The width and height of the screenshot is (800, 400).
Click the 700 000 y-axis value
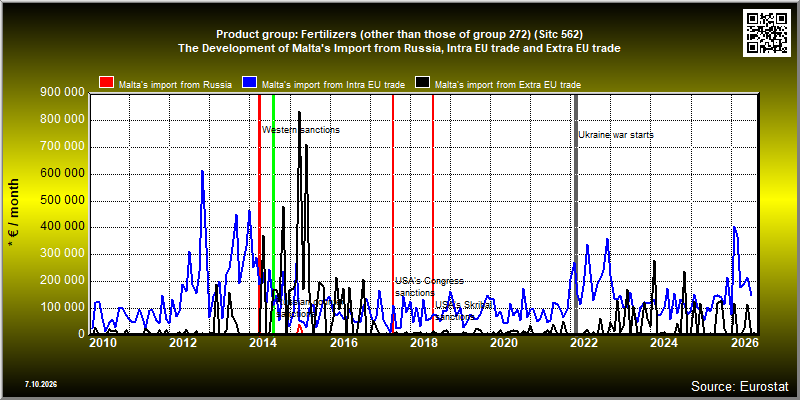click(x=61, y=147)
